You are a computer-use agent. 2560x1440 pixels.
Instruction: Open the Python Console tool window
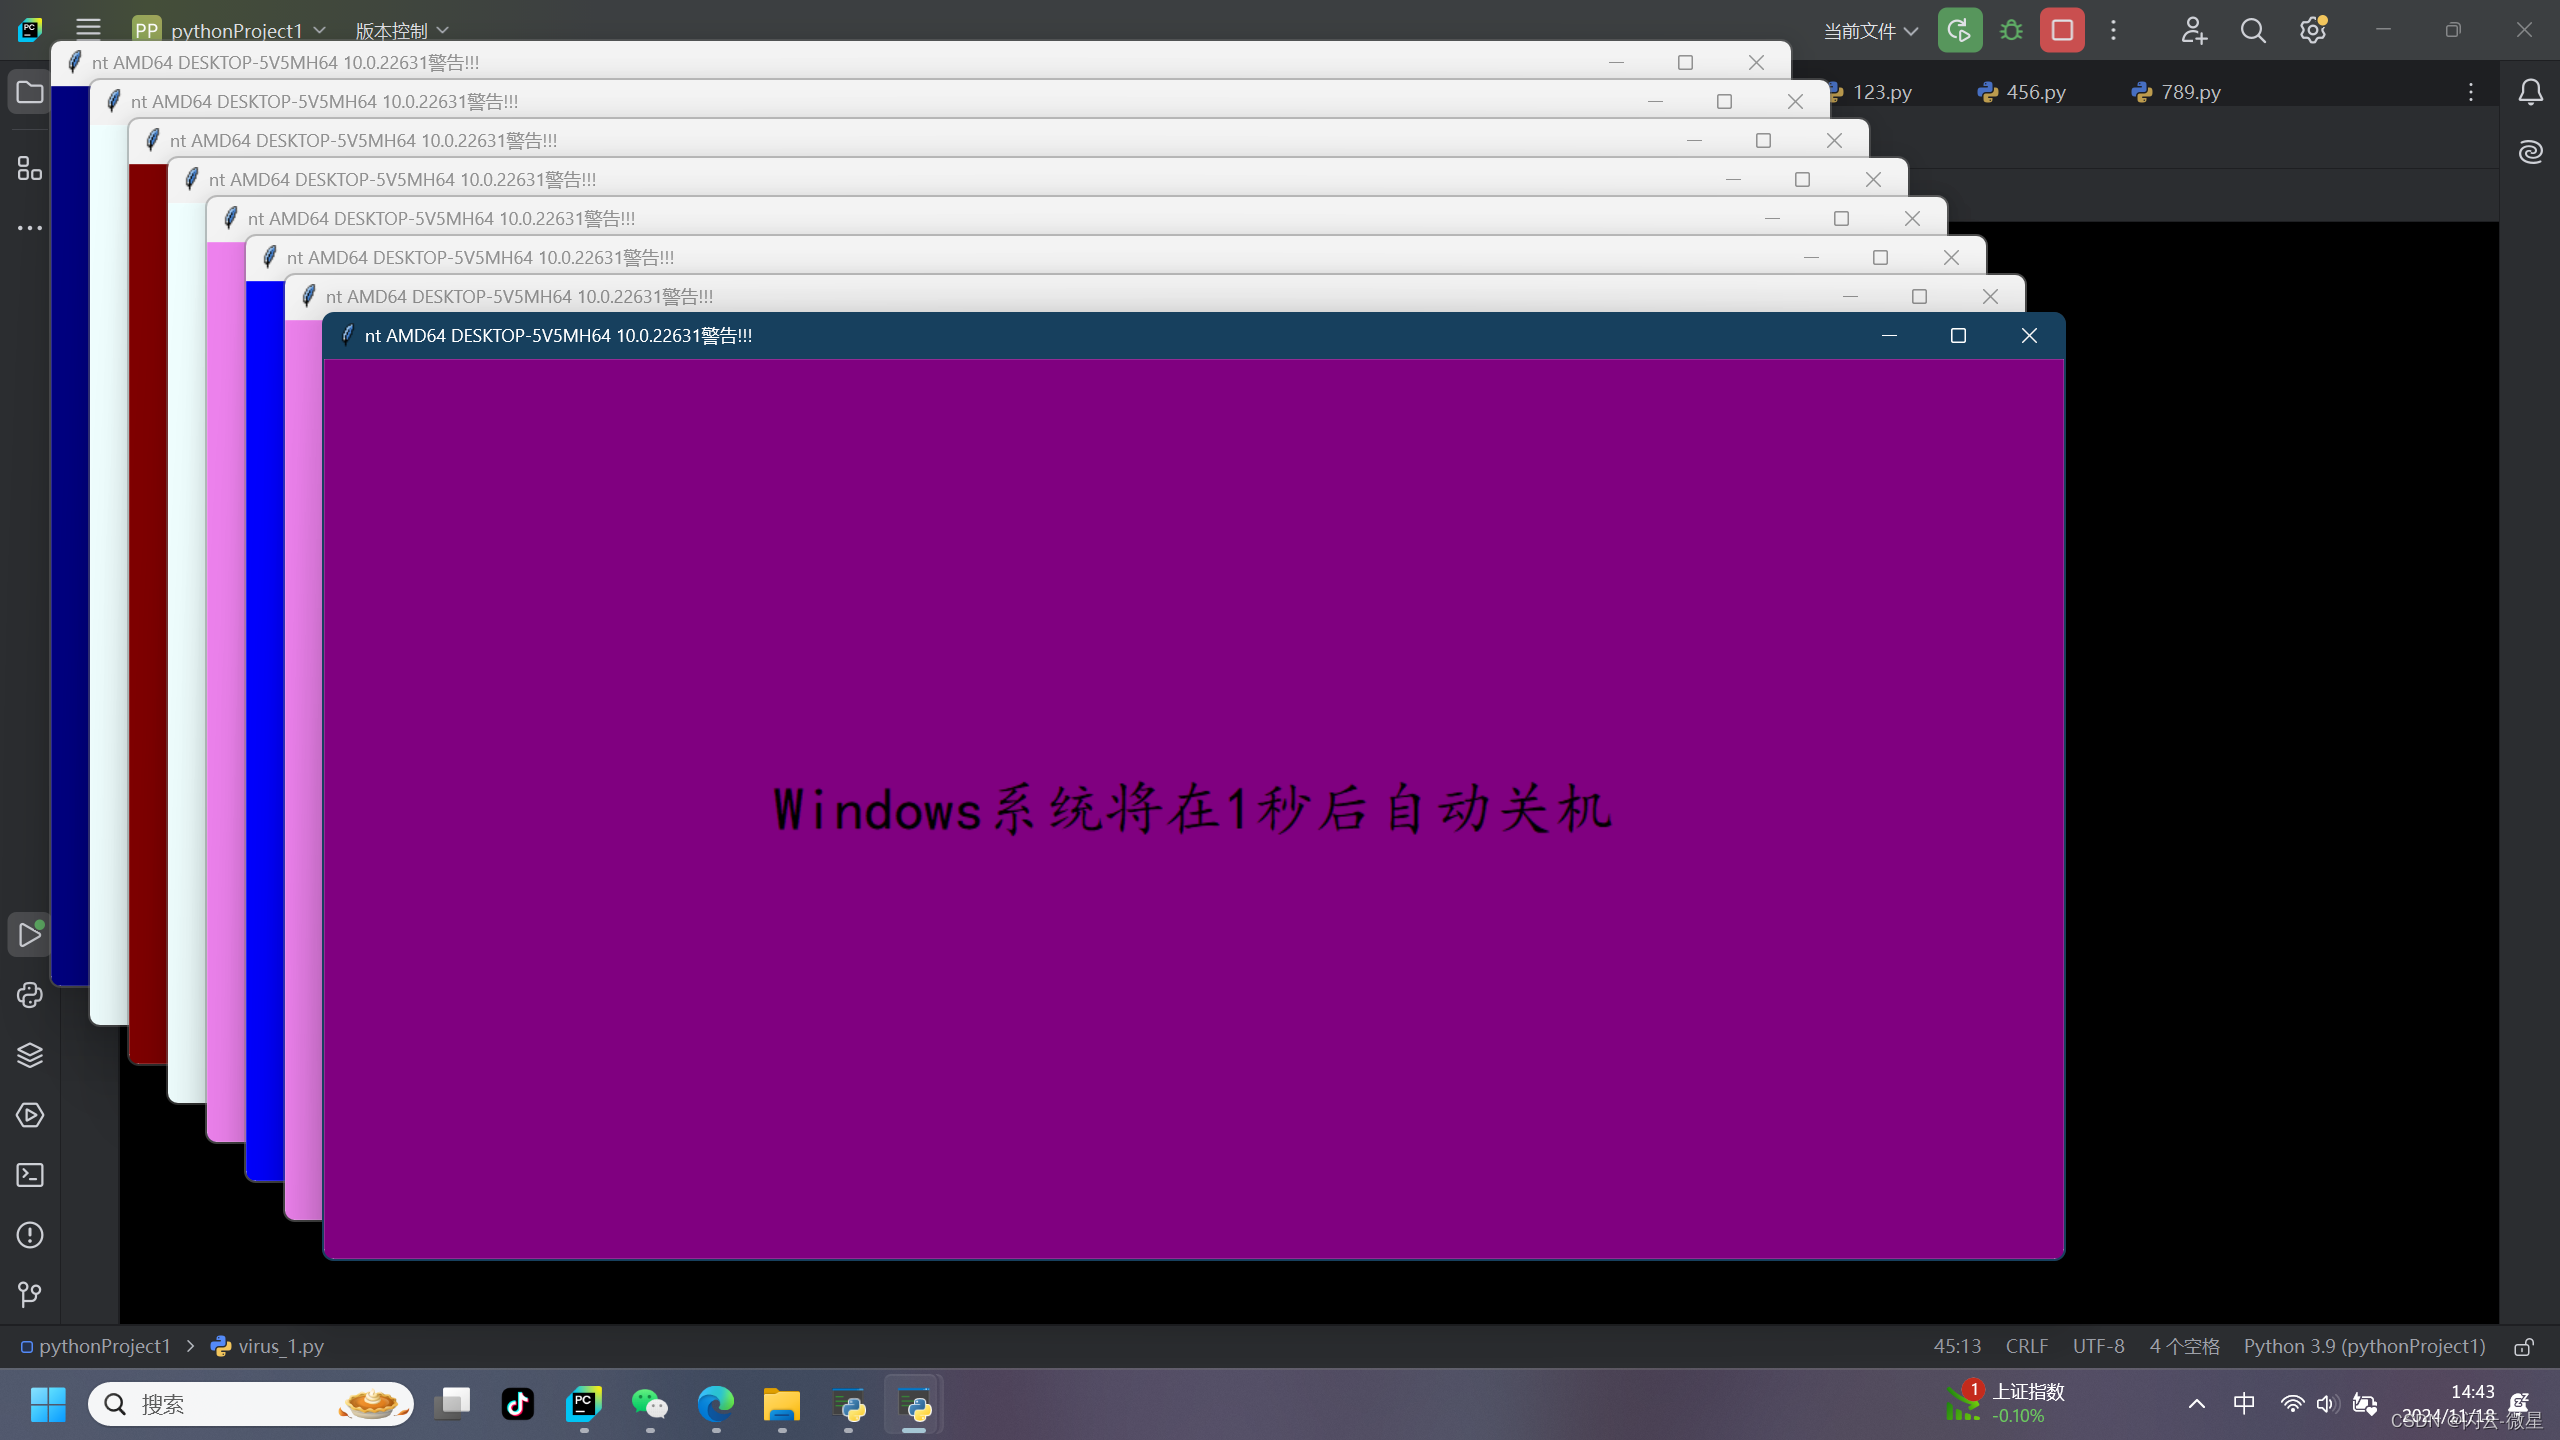(29, 995)
